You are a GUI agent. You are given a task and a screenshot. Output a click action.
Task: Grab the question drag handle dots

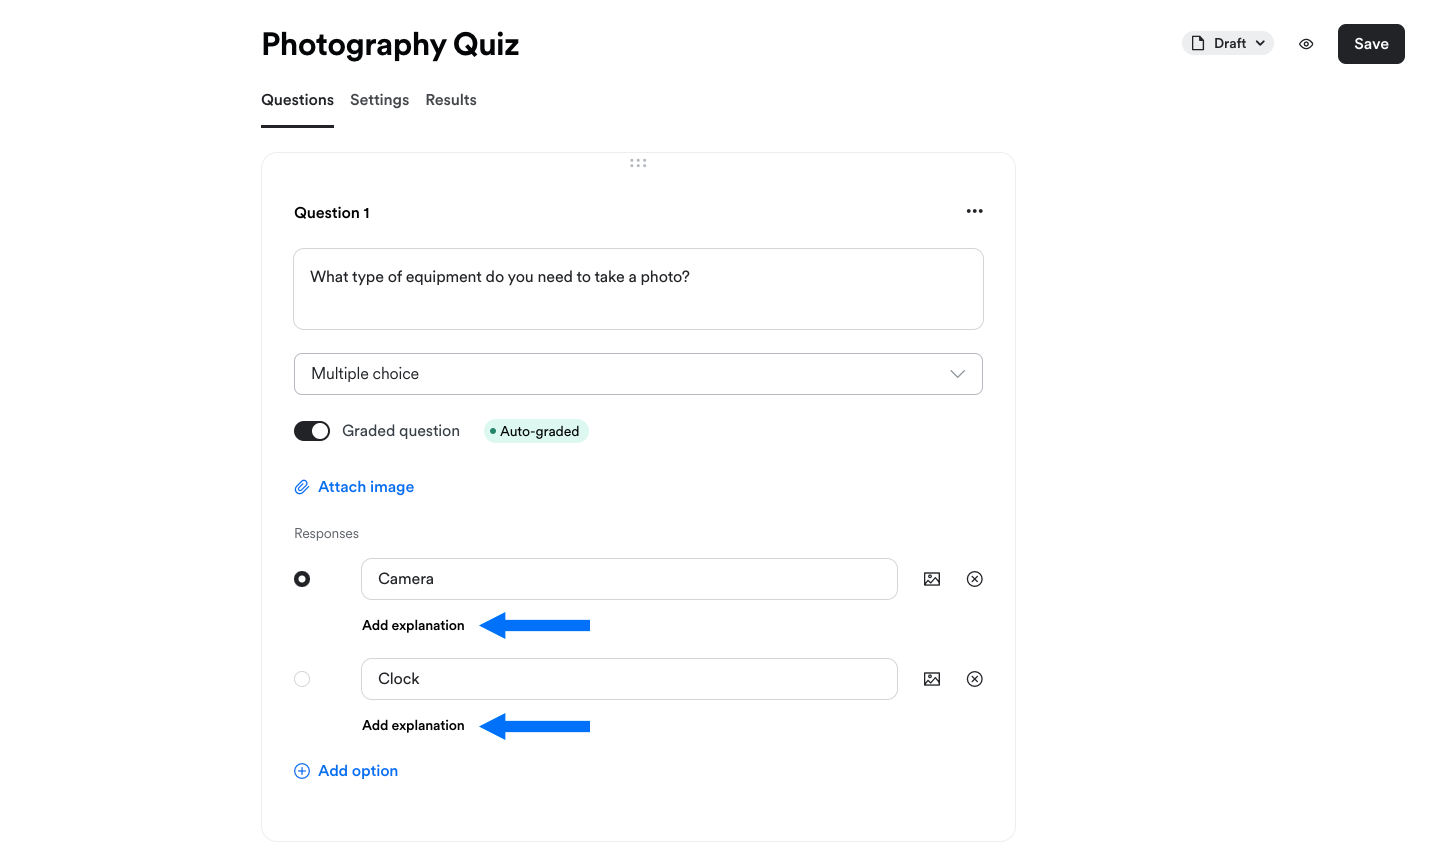(x=638, y=162)
